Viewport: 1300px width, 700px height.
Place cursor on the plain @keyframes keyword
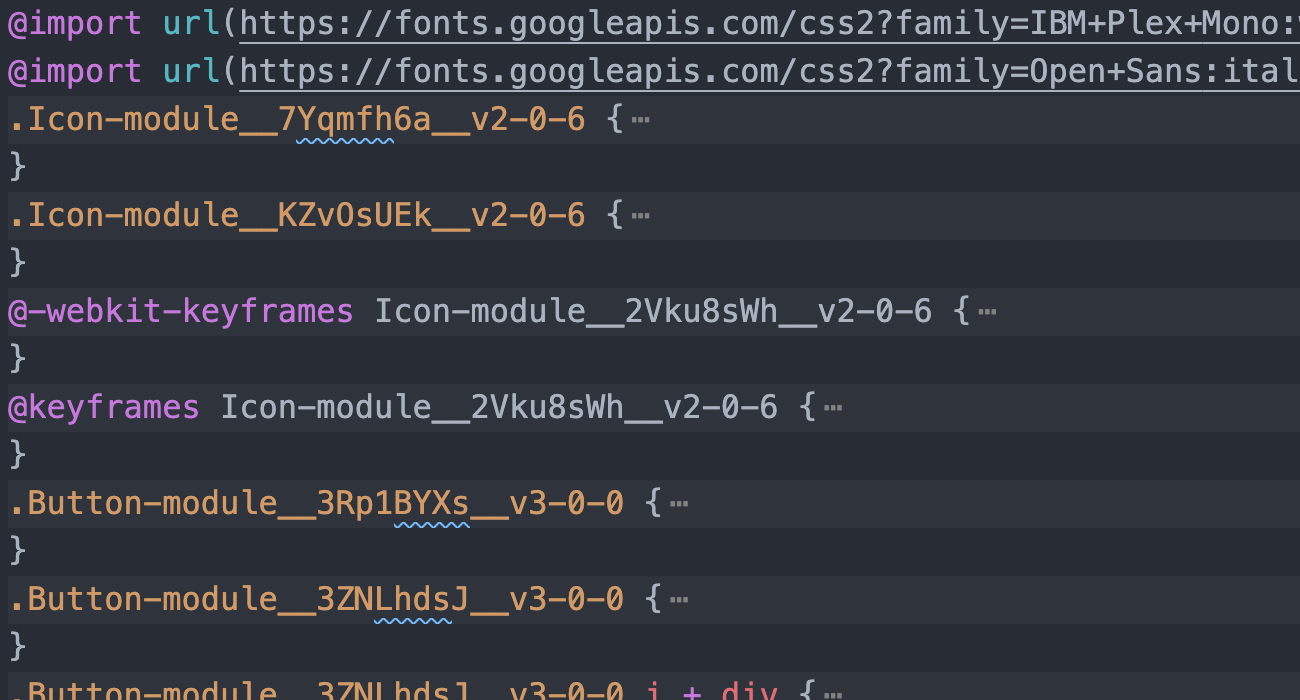(104, 408)
